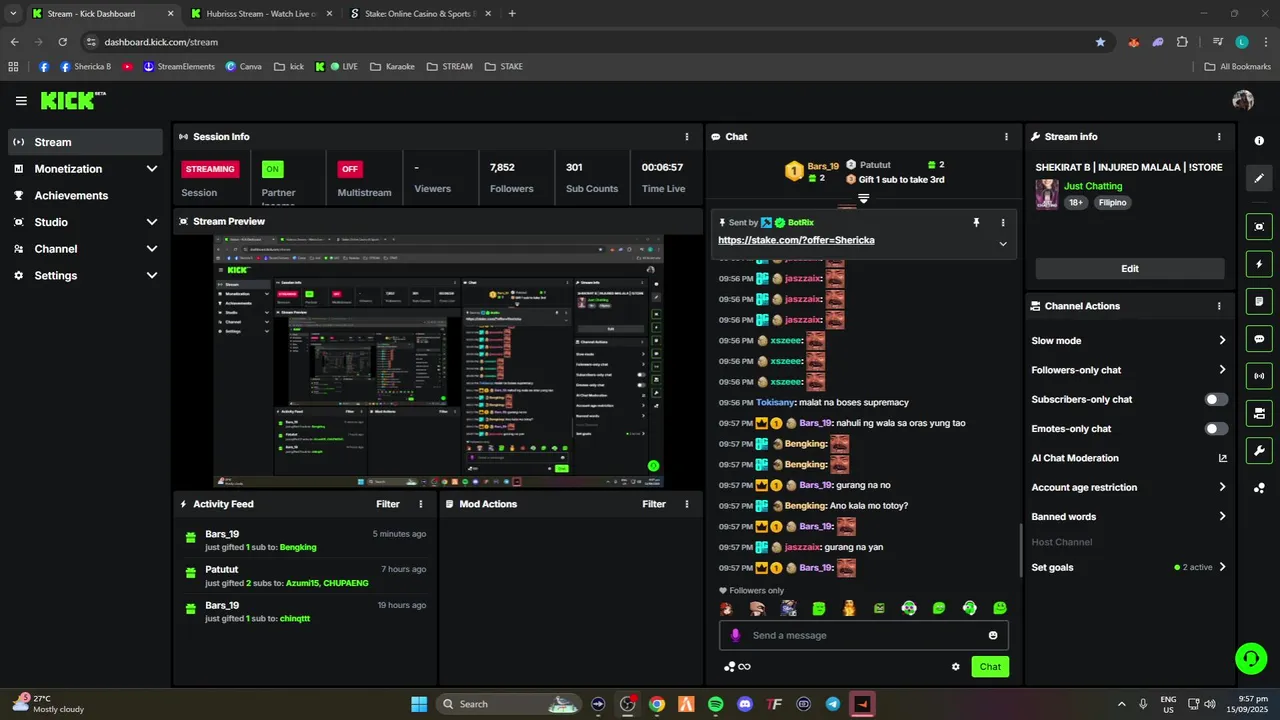Open the profile avatar at top right

click(1243, 100)
